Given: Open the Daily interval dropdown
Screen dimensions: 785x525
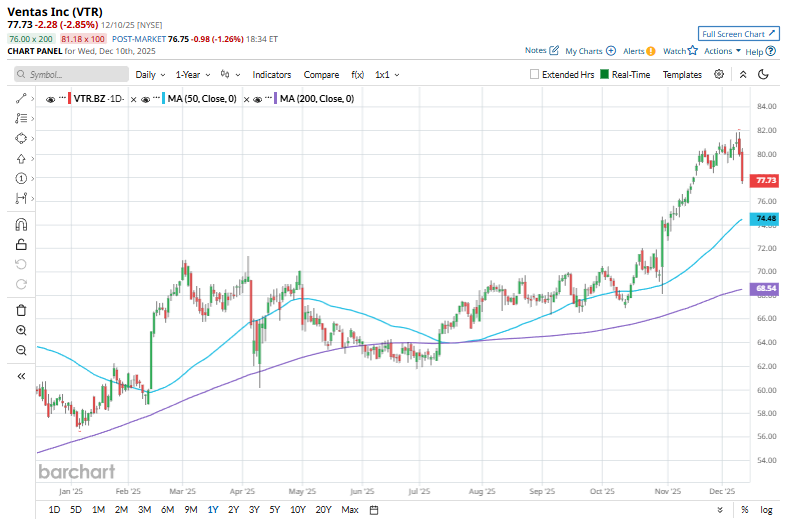Looking at the screenshot, I should point(151,75).
